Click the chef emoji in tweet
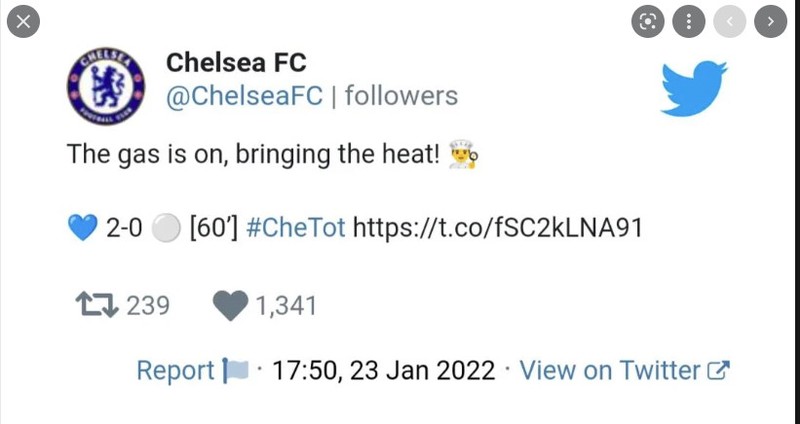 click(x=463, y=155)
